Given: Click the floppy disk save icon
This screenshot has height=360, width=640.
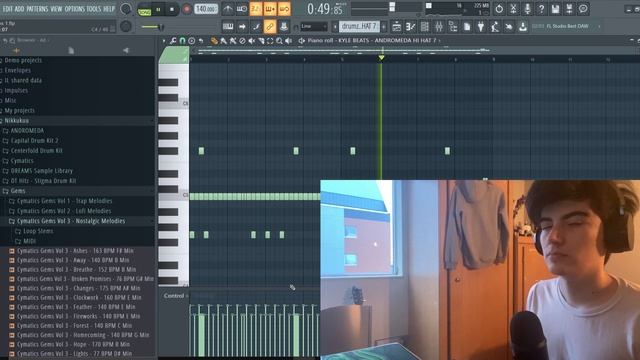Looking at the screenshot, I should [555, 9].
